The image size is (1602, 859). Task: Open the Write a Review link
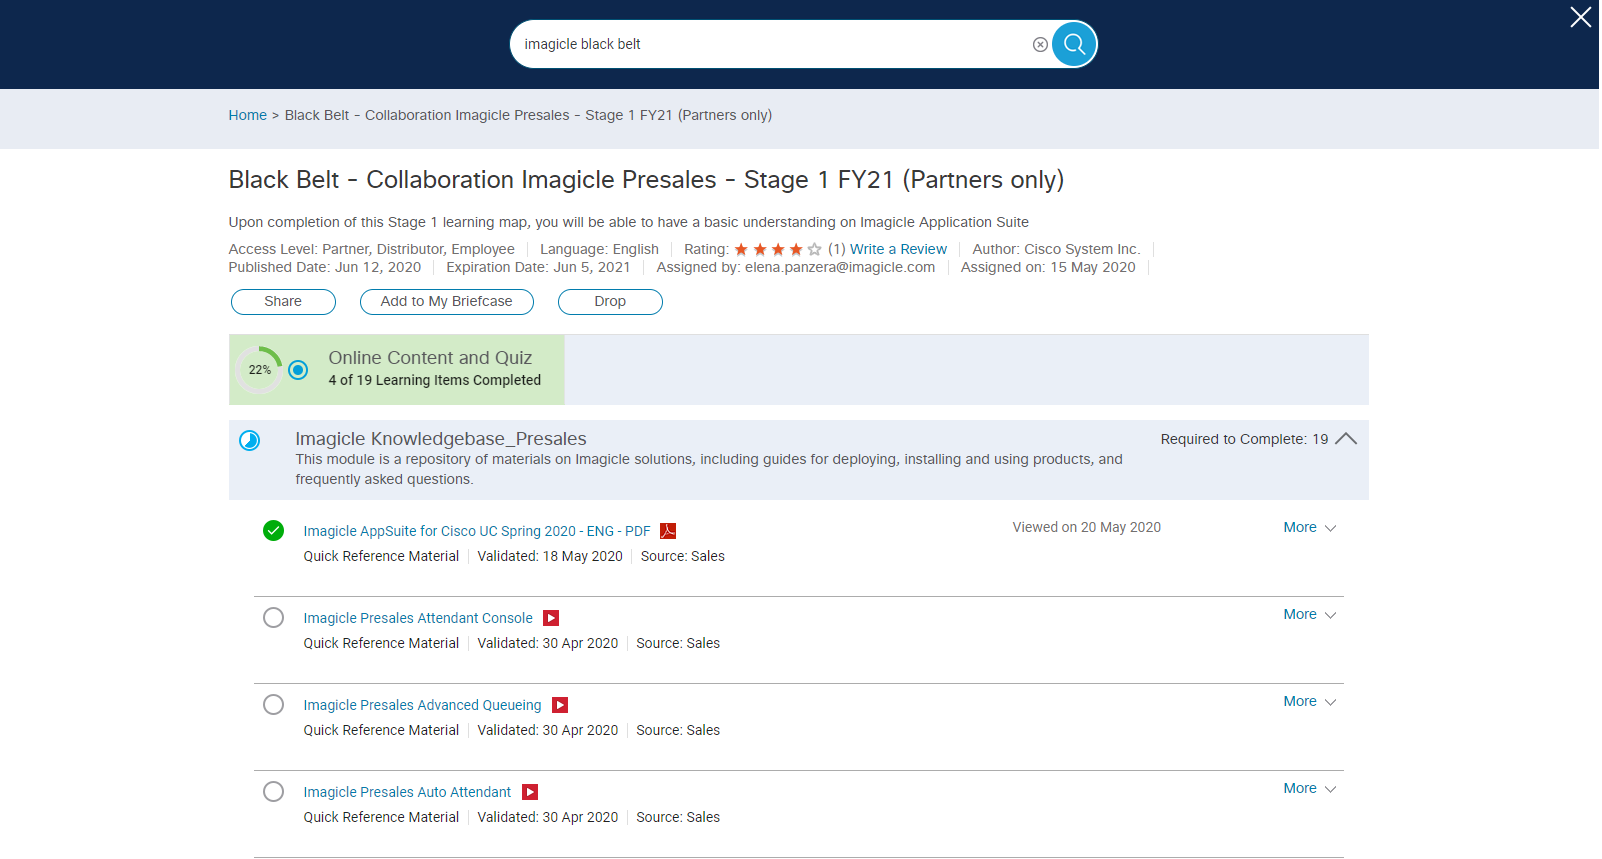(x=898, y=249)
